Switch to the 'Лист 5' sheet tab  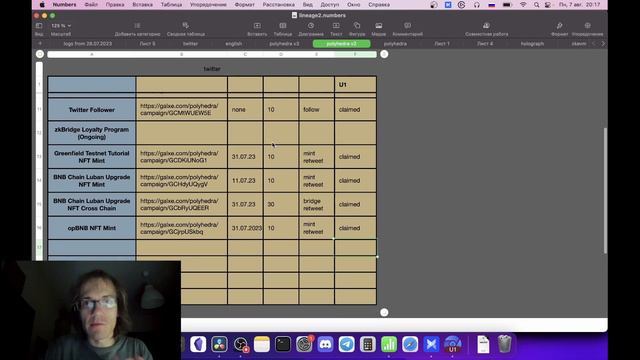click(147, 44)
